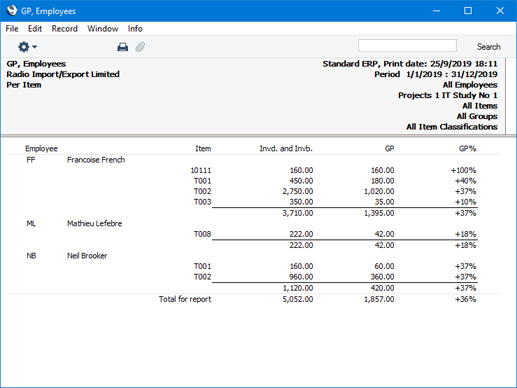
Task: Select employee name Francoise French
Action: click(96, 160)
